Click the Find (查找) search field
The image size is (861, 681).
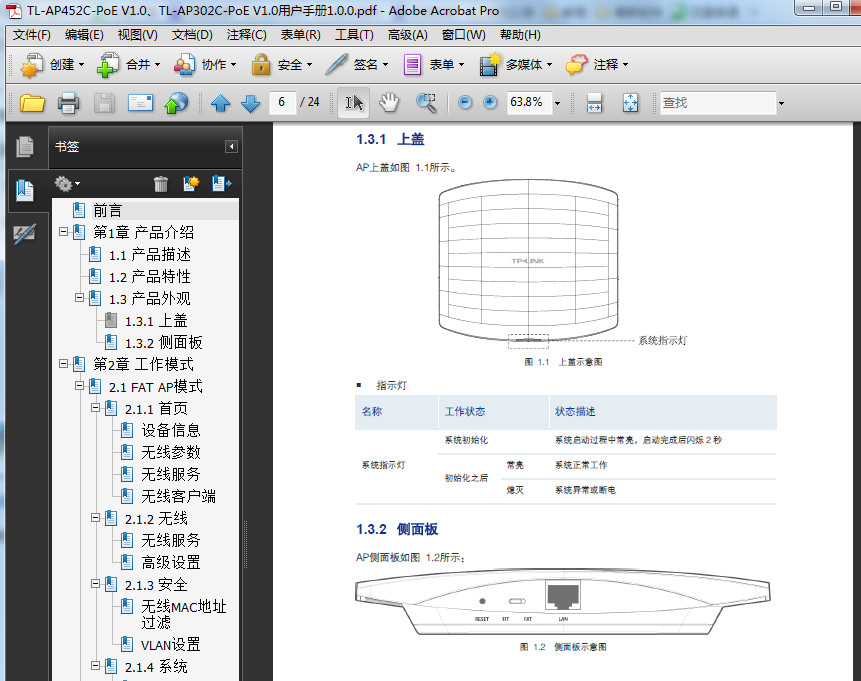[x=717, y=103]
